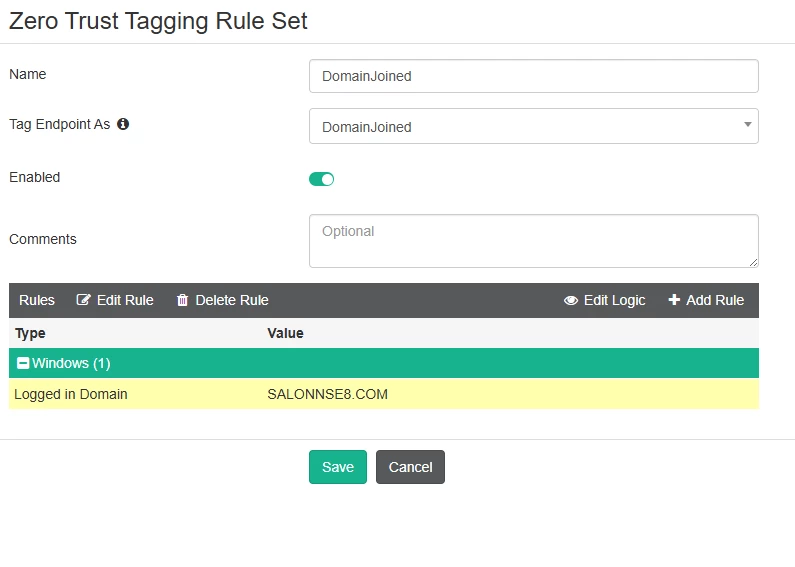The image size is (795, 567).
Task: Click the Name input field
Action: (534, 76)
